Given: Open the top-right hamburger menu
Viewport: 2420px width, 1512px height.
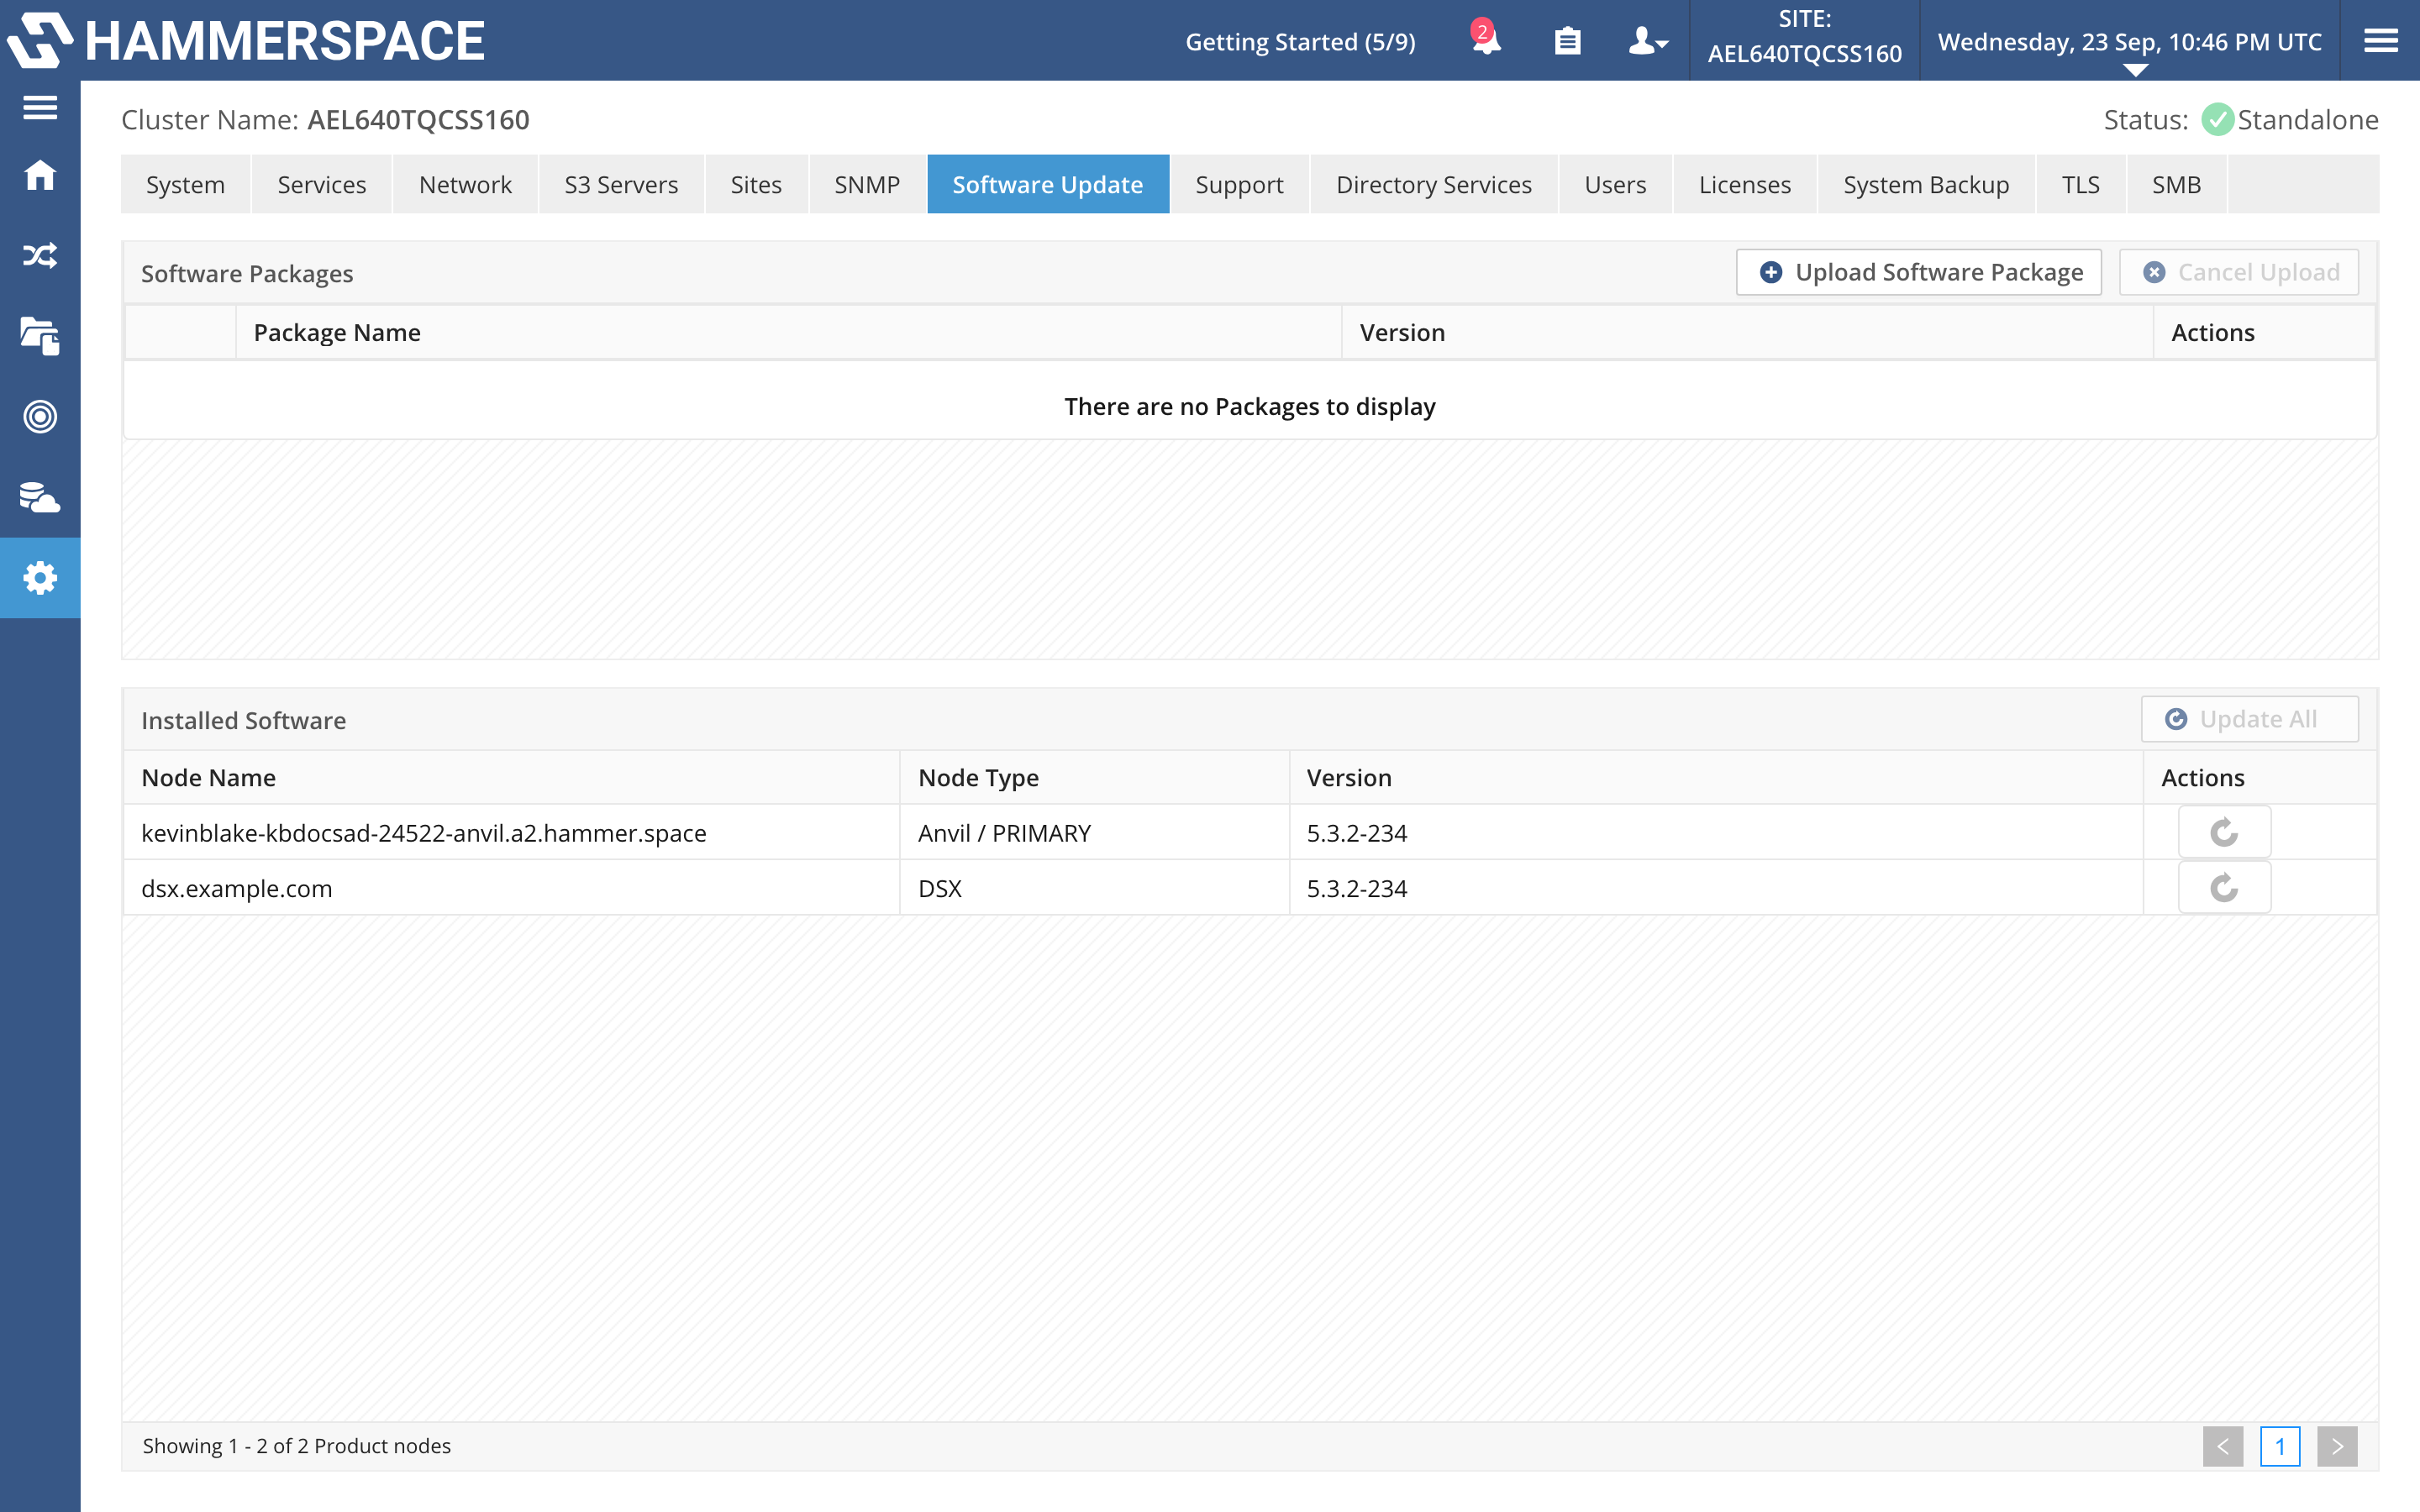Looking at the screenshot, I should 2381,41.
